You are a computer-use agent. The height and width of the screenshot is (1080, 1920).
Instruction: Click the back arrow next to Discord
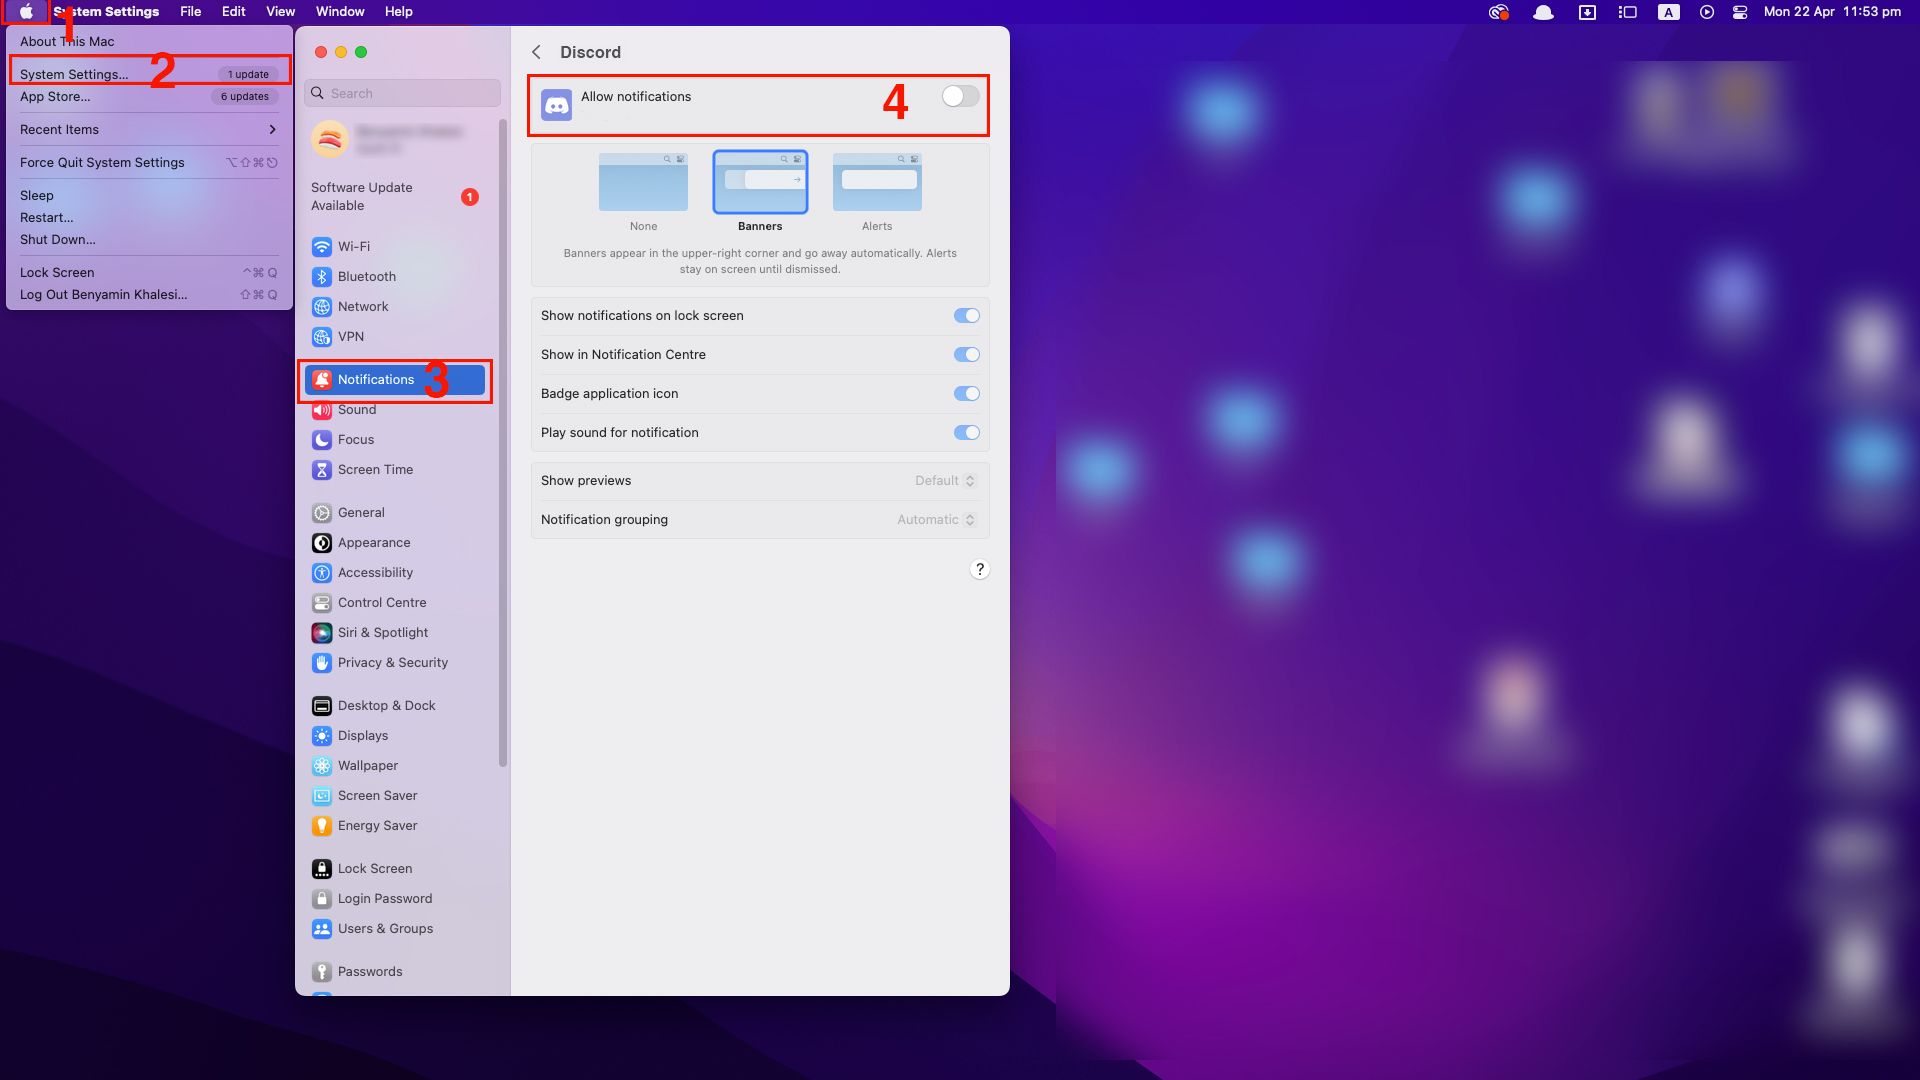[x=537, y=52]
